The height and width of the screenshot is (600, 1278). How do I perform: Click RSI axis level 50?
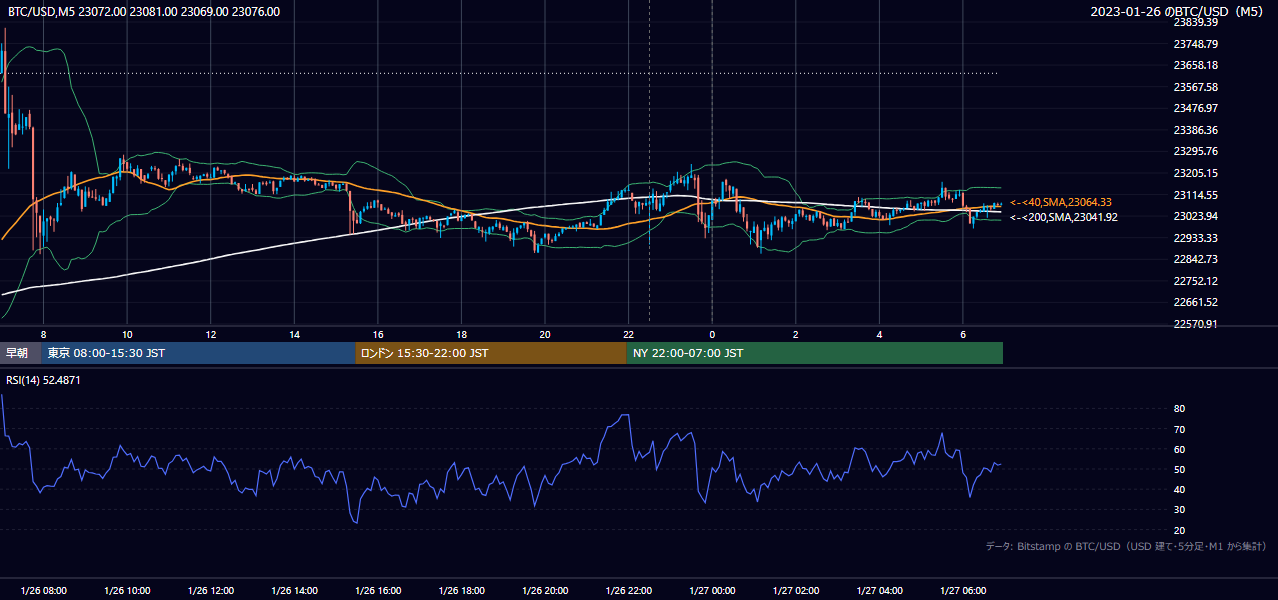tap(1179, 469)
